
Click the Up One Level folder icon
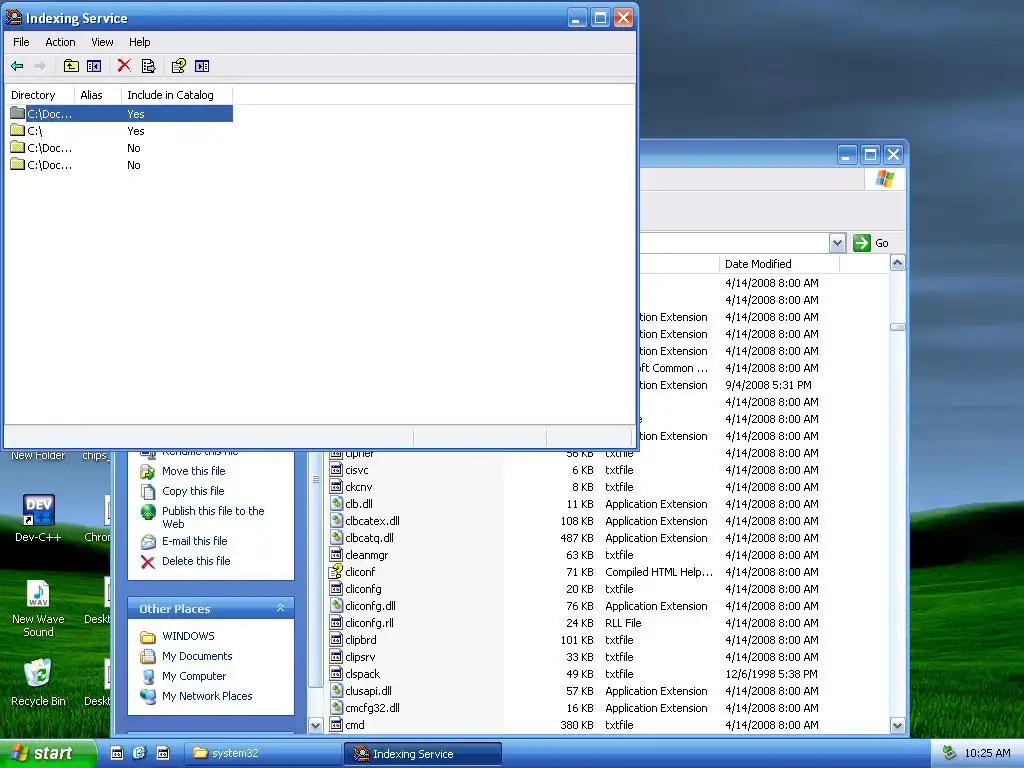click(x=71, y=66)
